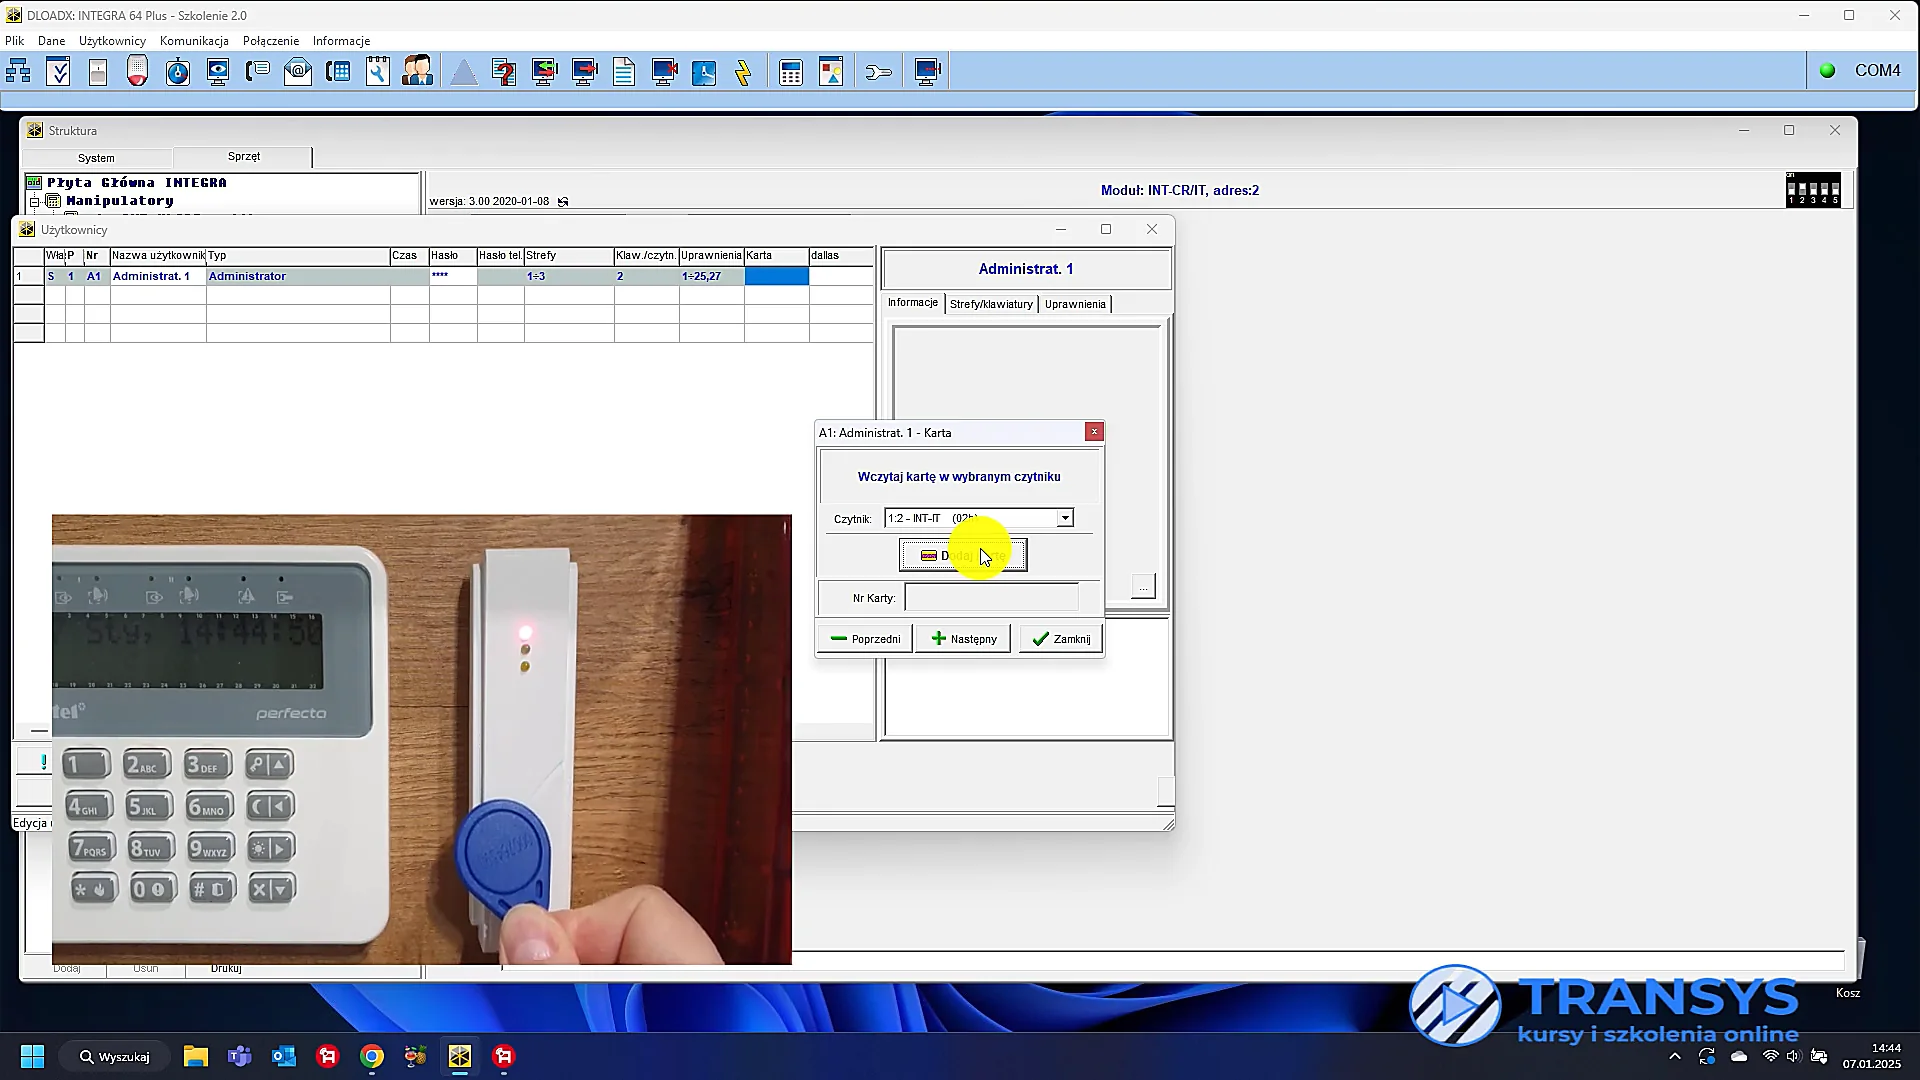Click the Poprzedni button in card dialog
Screen dimensions: 1920x1080
(x=865, y=639)
